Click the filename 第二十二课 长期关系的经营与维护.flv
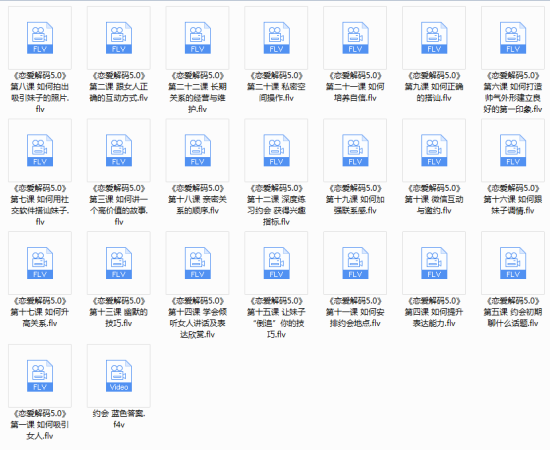This screenshot has height=450, width=550. pyautogui.click(x=198, y=92)
